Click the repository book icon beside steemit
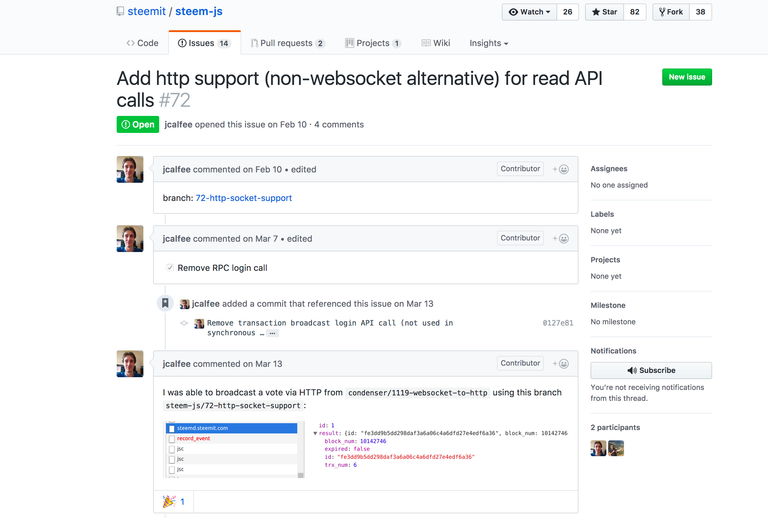This screenshot has width=768, height=518. (x=120, y=11)
